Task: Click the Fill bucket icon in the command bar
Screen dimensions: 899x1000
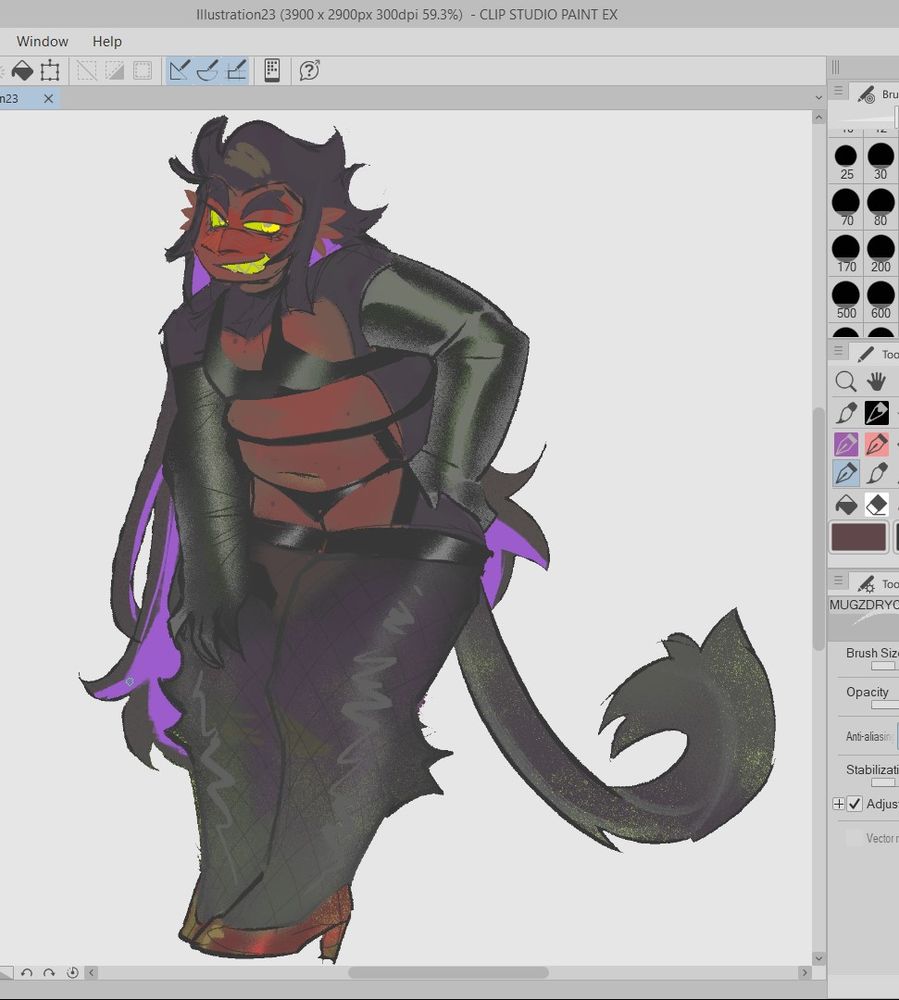Action: 22,71
